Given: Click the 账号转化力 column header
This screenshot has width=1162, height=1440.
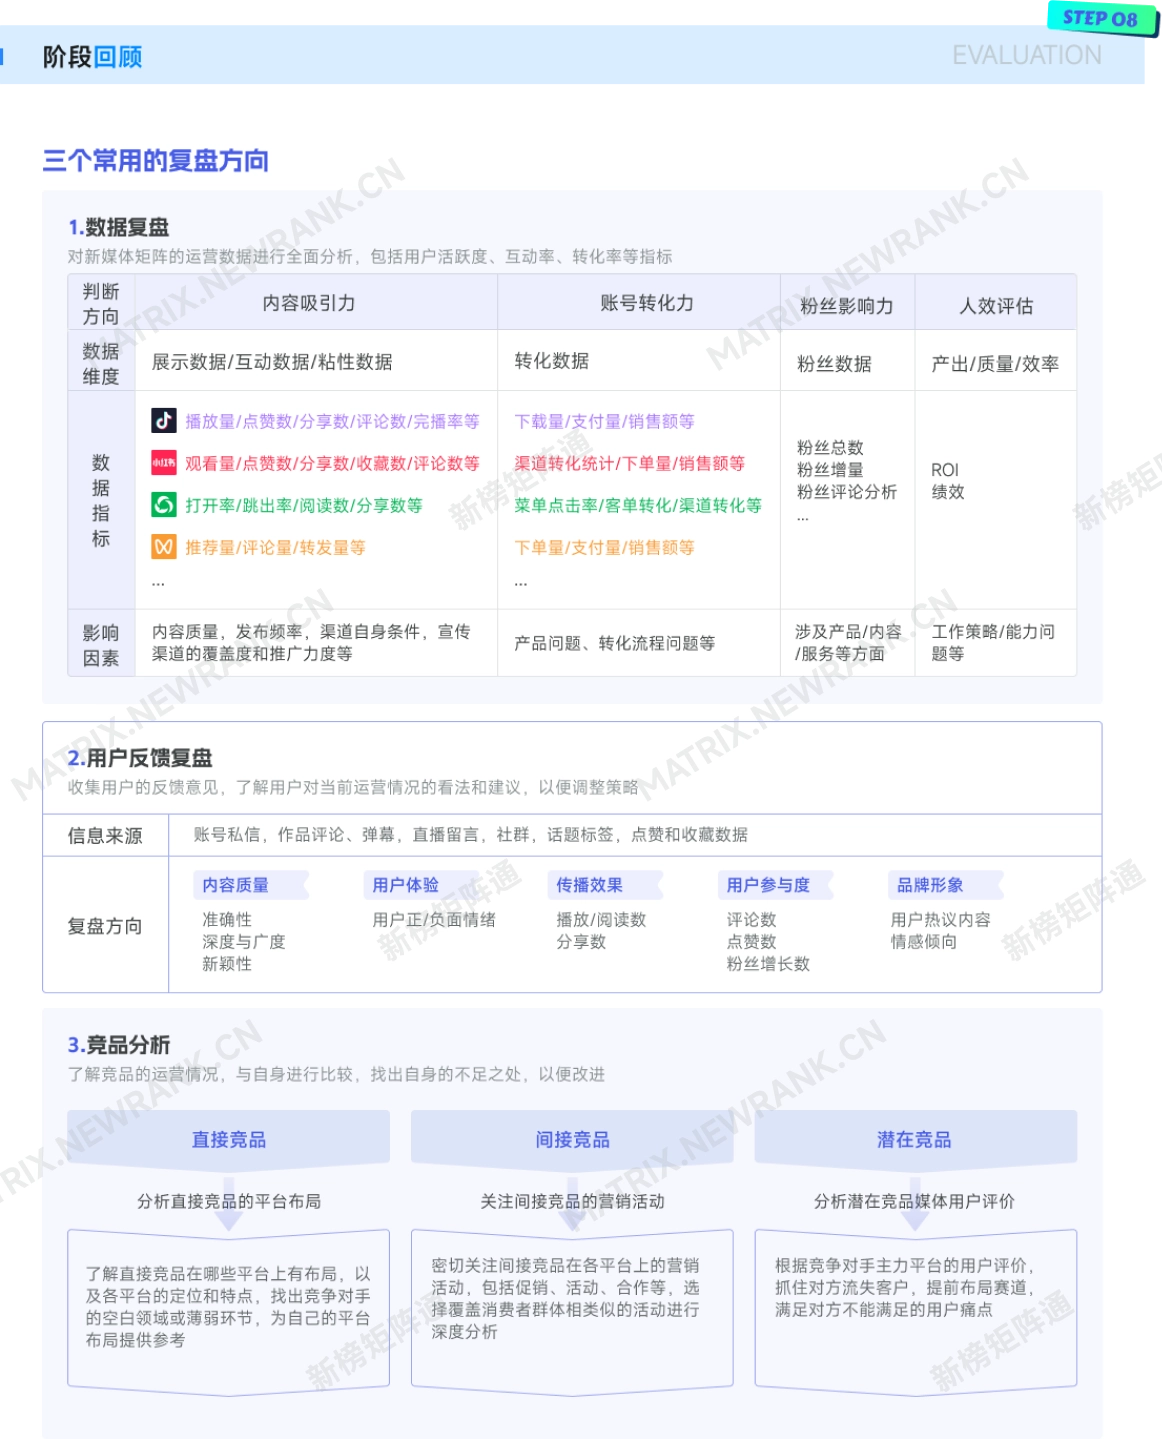Looking at the screenshot, I should coord(647,303).
